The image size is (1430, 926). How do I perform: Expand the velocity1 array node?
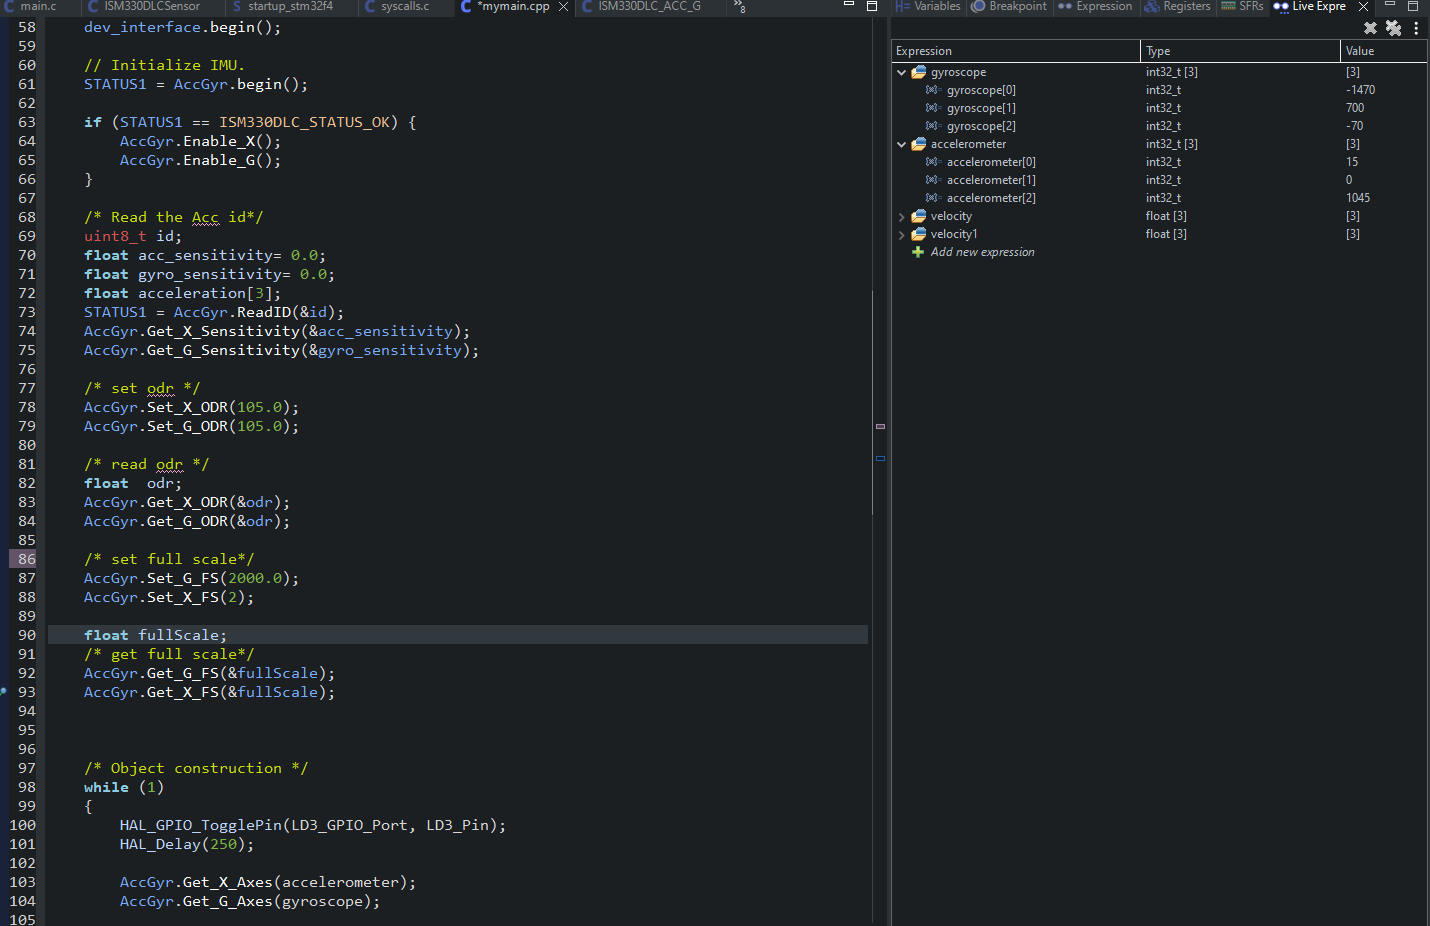(x=901, y=235)
